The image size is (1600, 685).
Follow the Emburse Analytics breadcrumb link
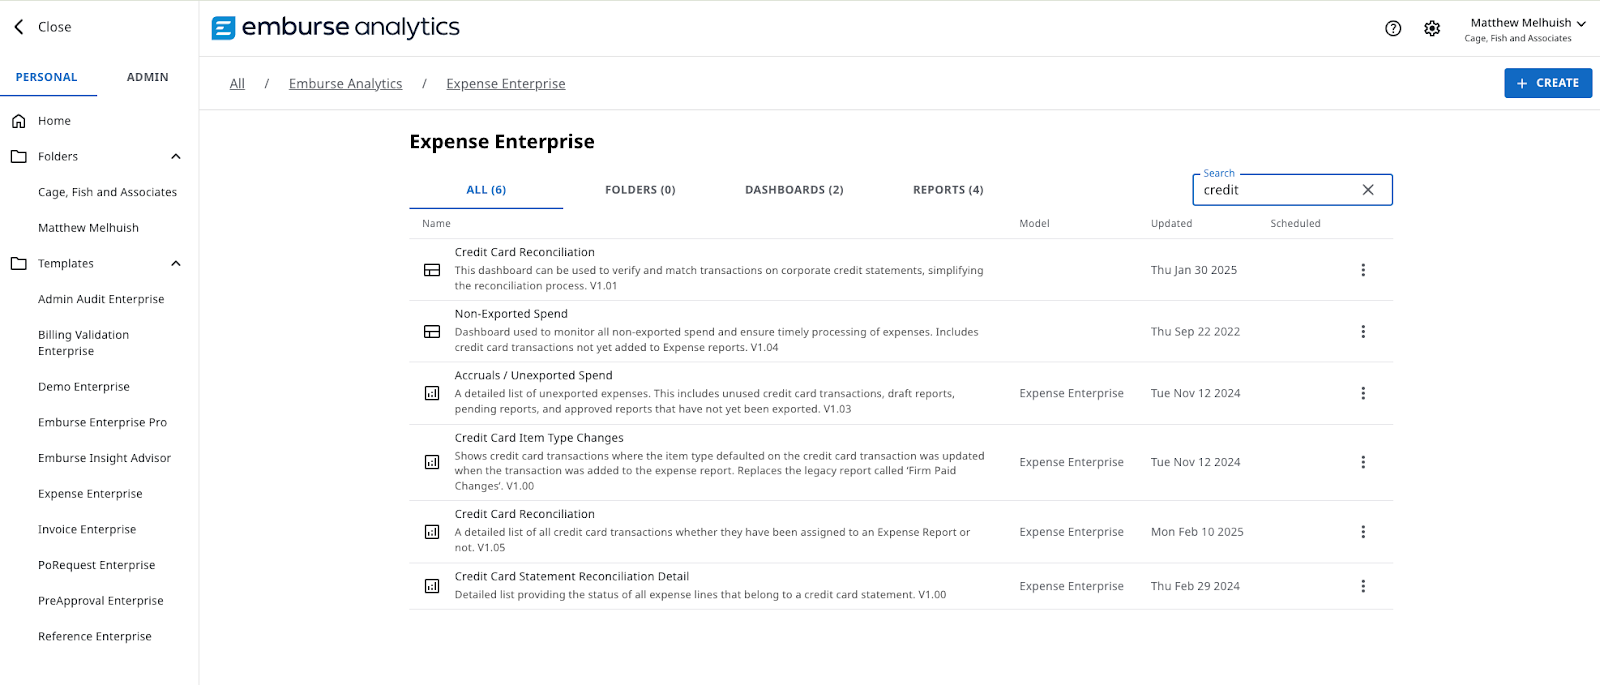coord(345,84)
